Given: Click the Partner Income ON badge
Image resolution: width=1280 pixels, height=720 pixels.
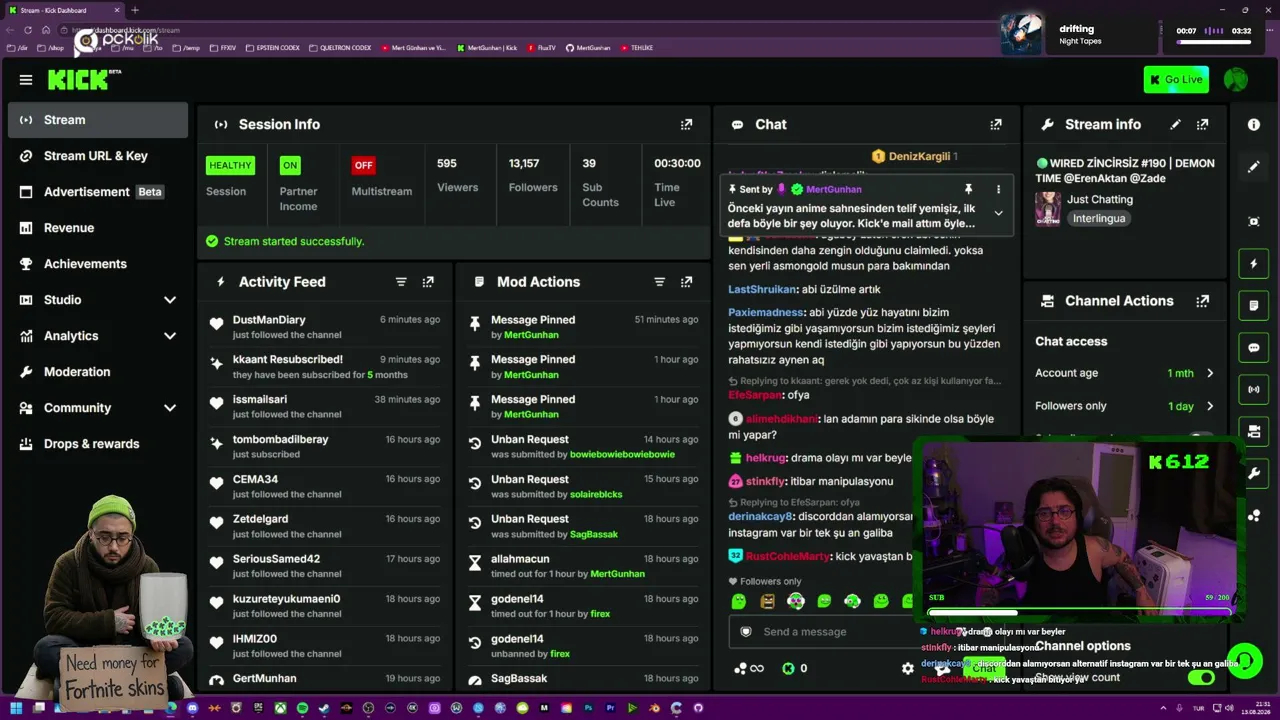Looking at the screenshot, I should click(290, 165).
